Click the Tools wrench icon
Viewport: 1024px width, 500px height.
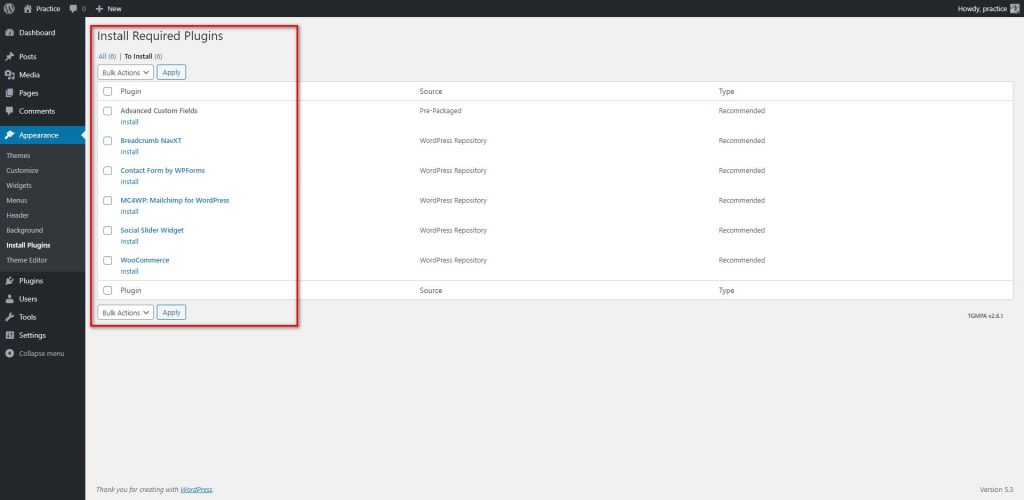click(10, 317)
